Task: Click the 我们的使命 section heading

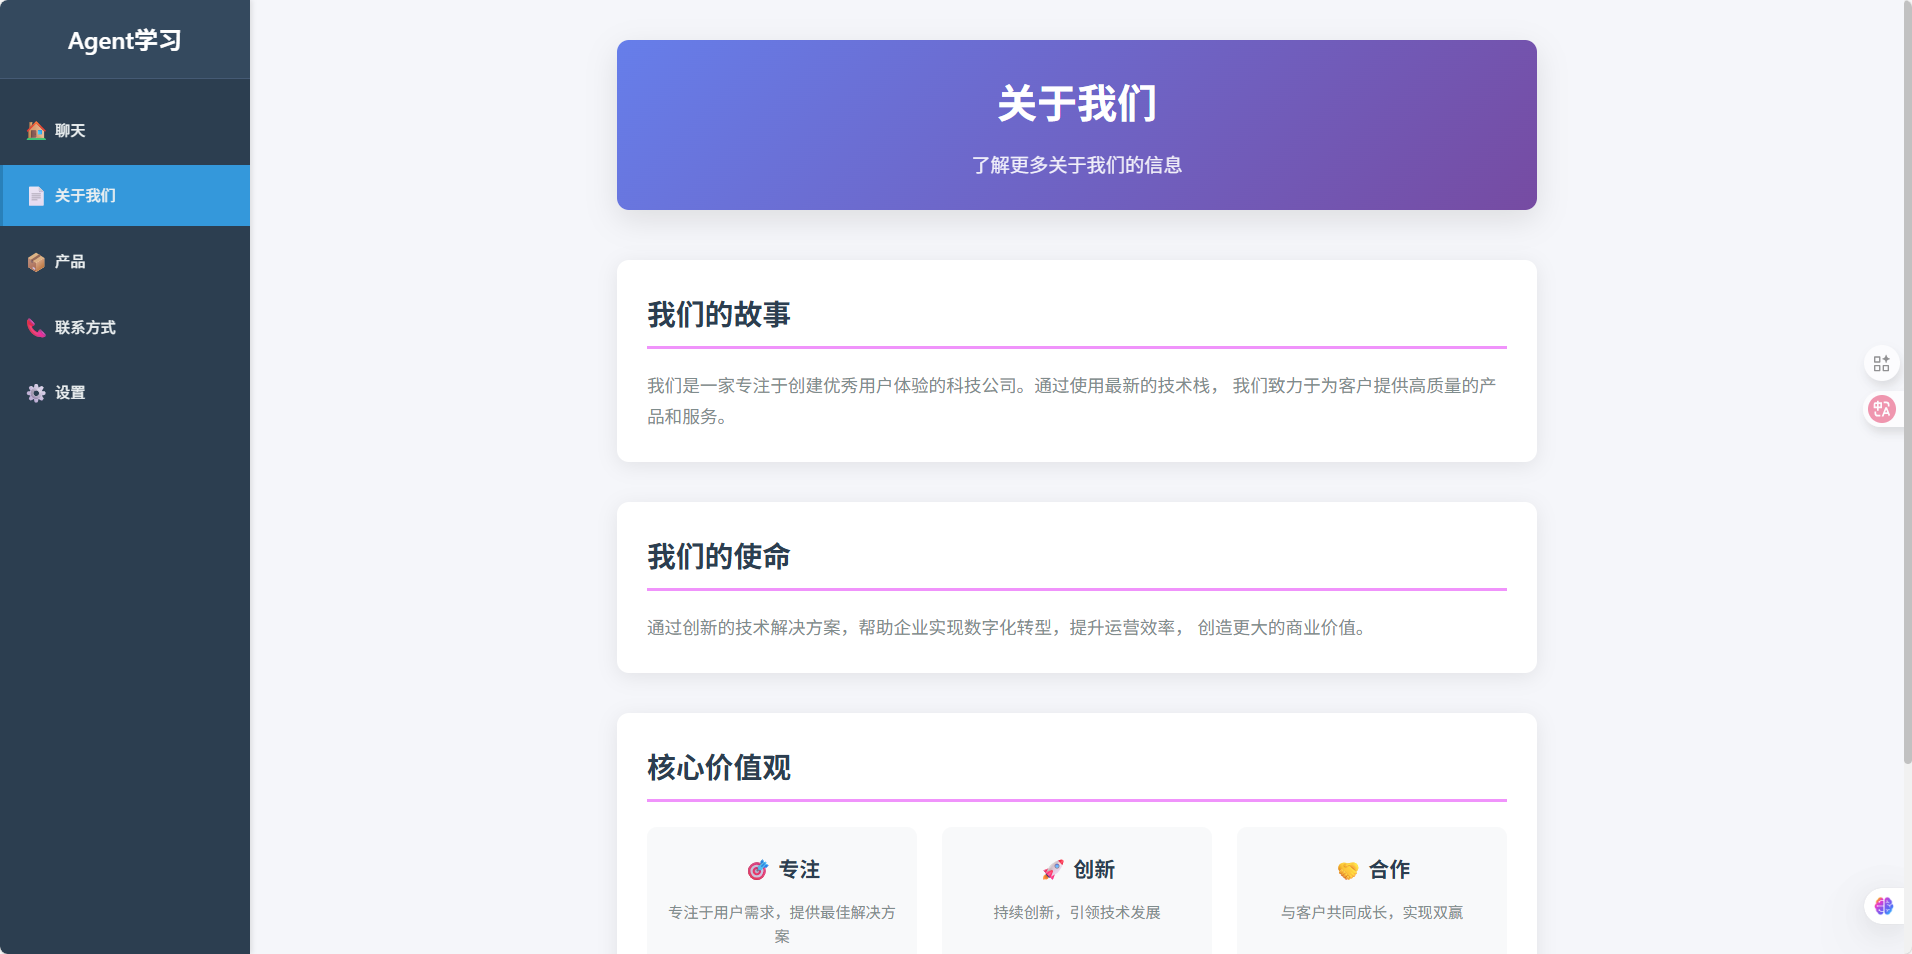Action: click(x=719, y=557)
